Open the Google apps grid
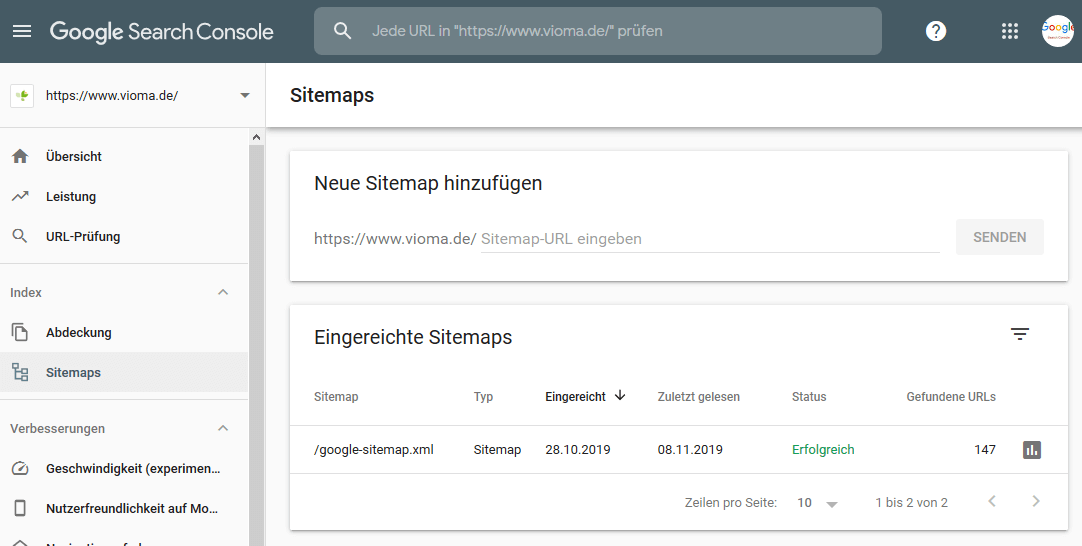1082x546 pixels. pos(1010,31)
